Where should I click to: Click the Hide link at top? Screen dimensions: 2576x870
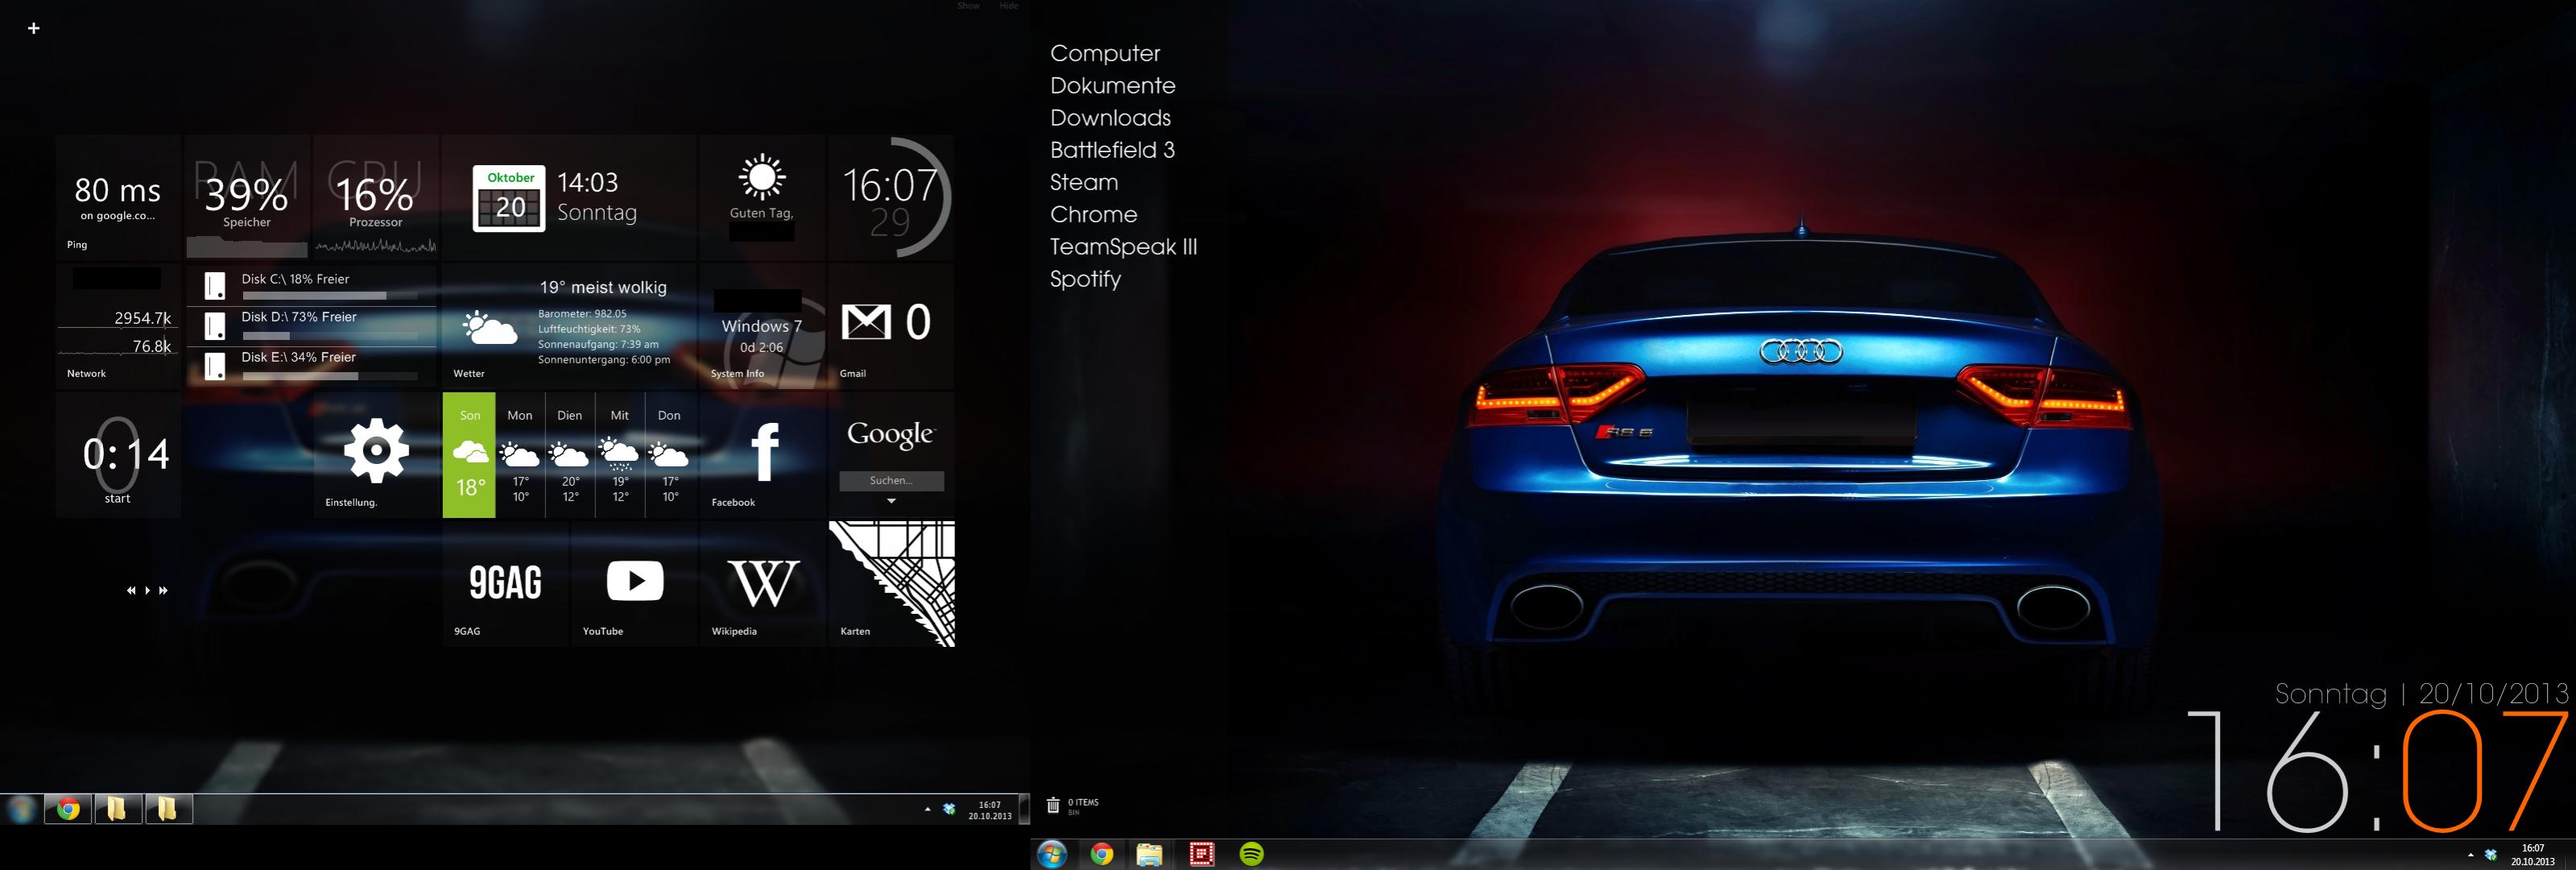(1008, 6)
